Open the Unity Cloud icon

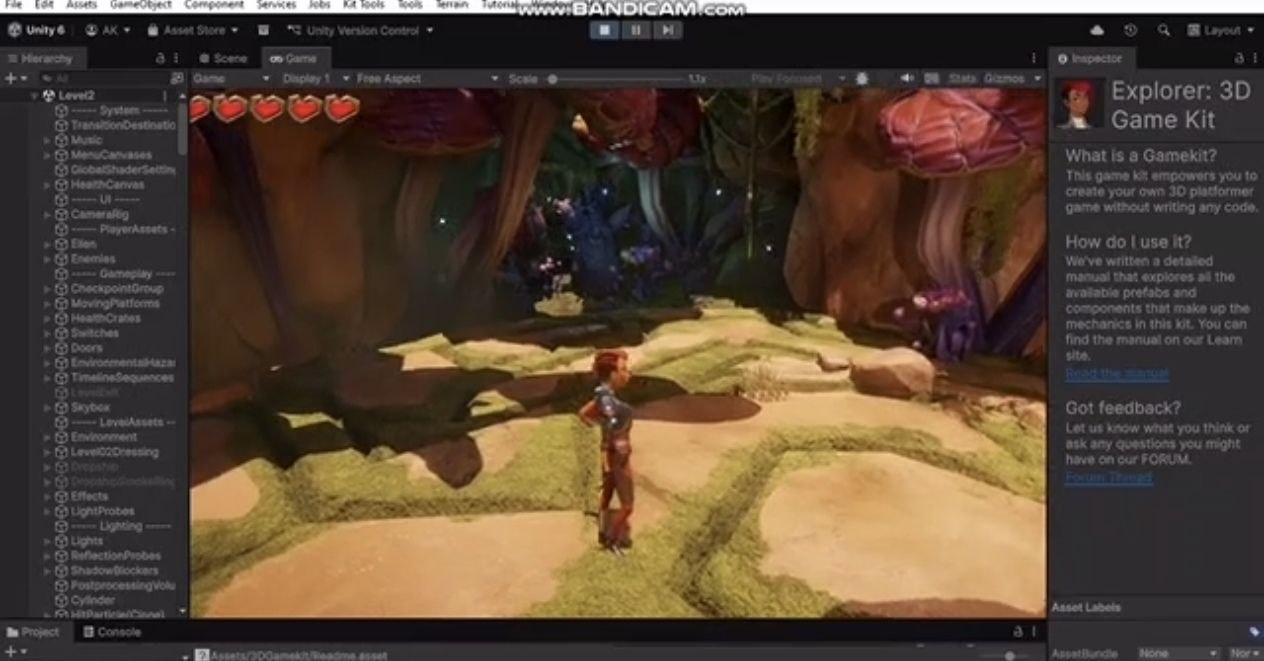click(x=1097, y=30)
